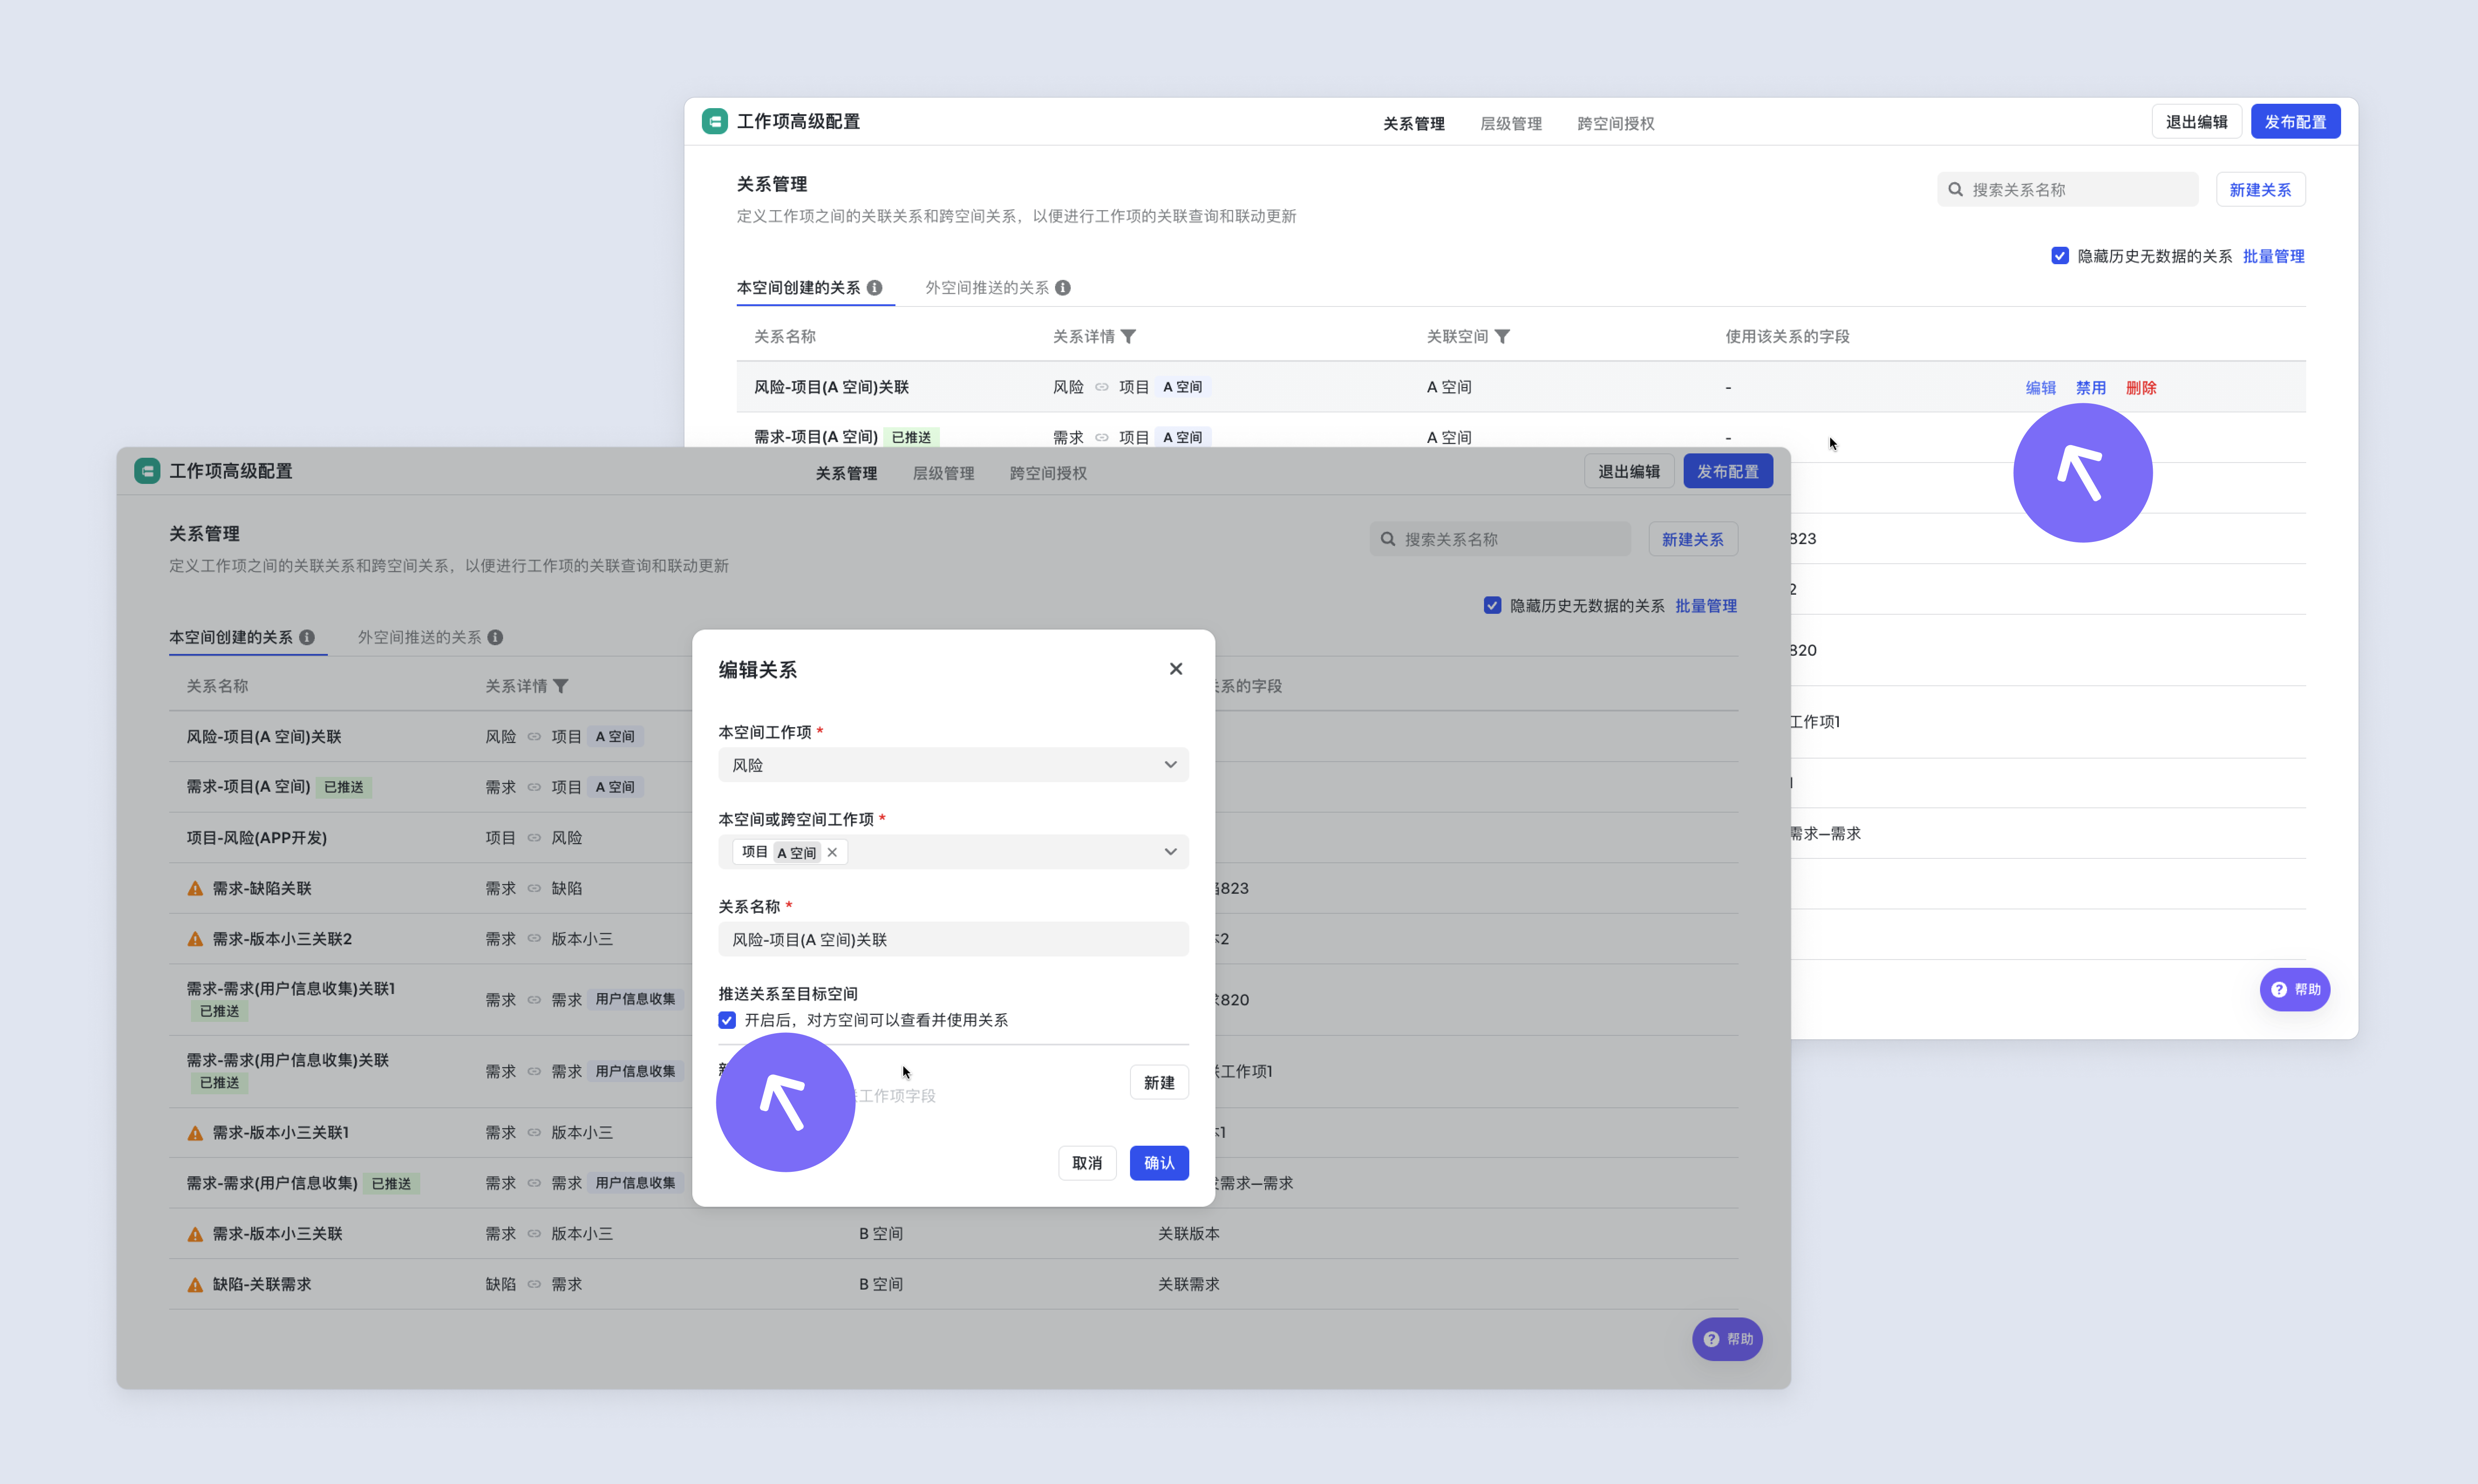Open the 本空间工作项 dropdown showing 风险
The height and width of the screenshot is (1484, 2478).
[953, 765]
